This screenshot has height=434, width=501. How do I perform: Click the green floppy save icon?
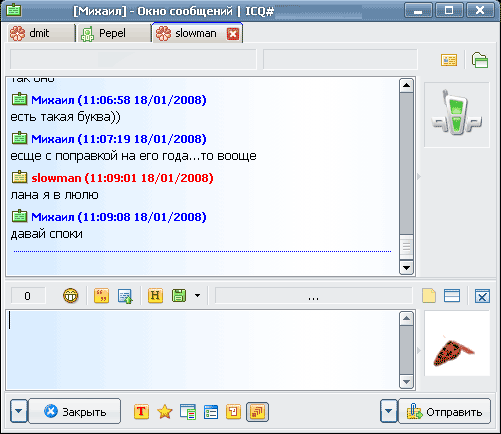point(179,295)
